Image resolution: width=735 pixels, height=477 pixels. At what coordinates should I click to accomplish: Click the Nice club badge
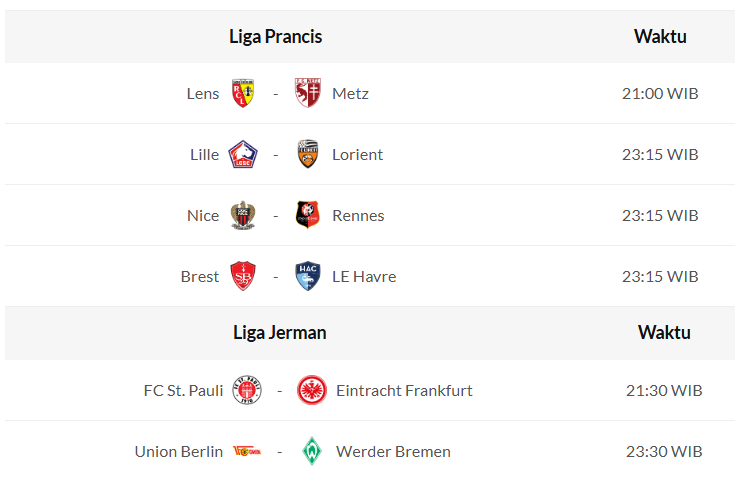pyautogui.click(x=243, y=215)
